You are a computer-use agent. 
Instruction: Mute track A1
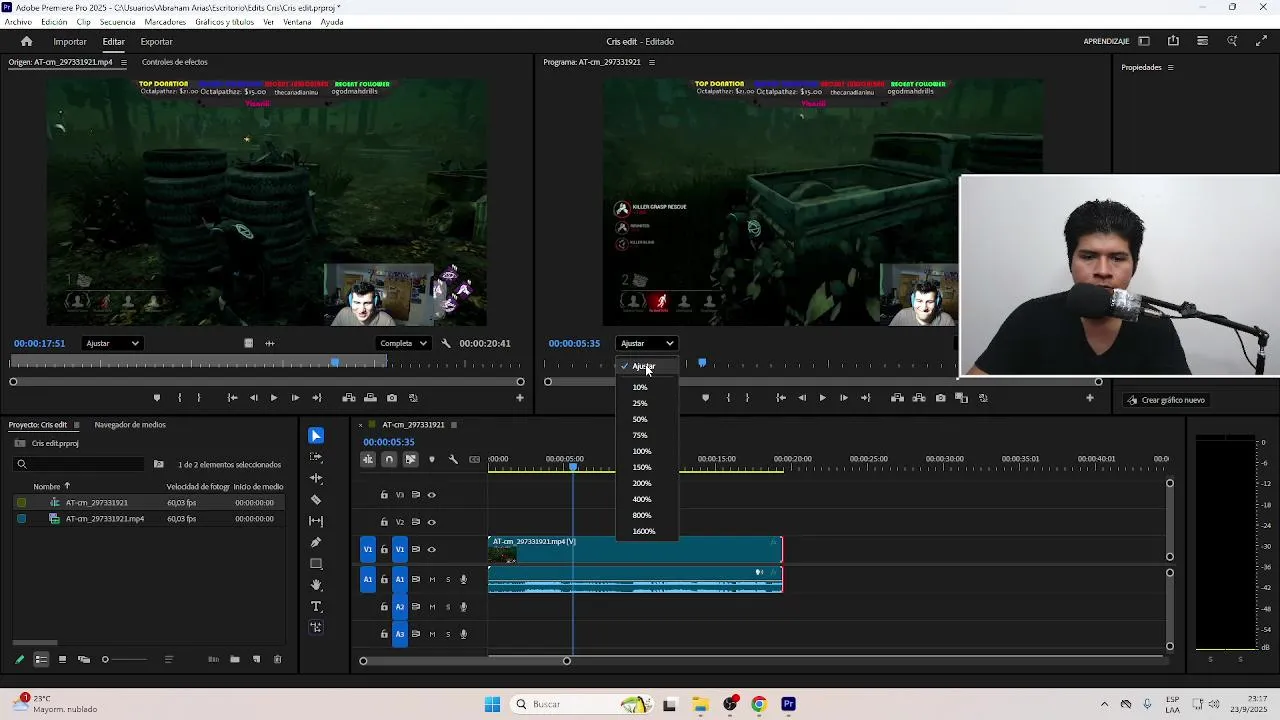pos(432,579)
